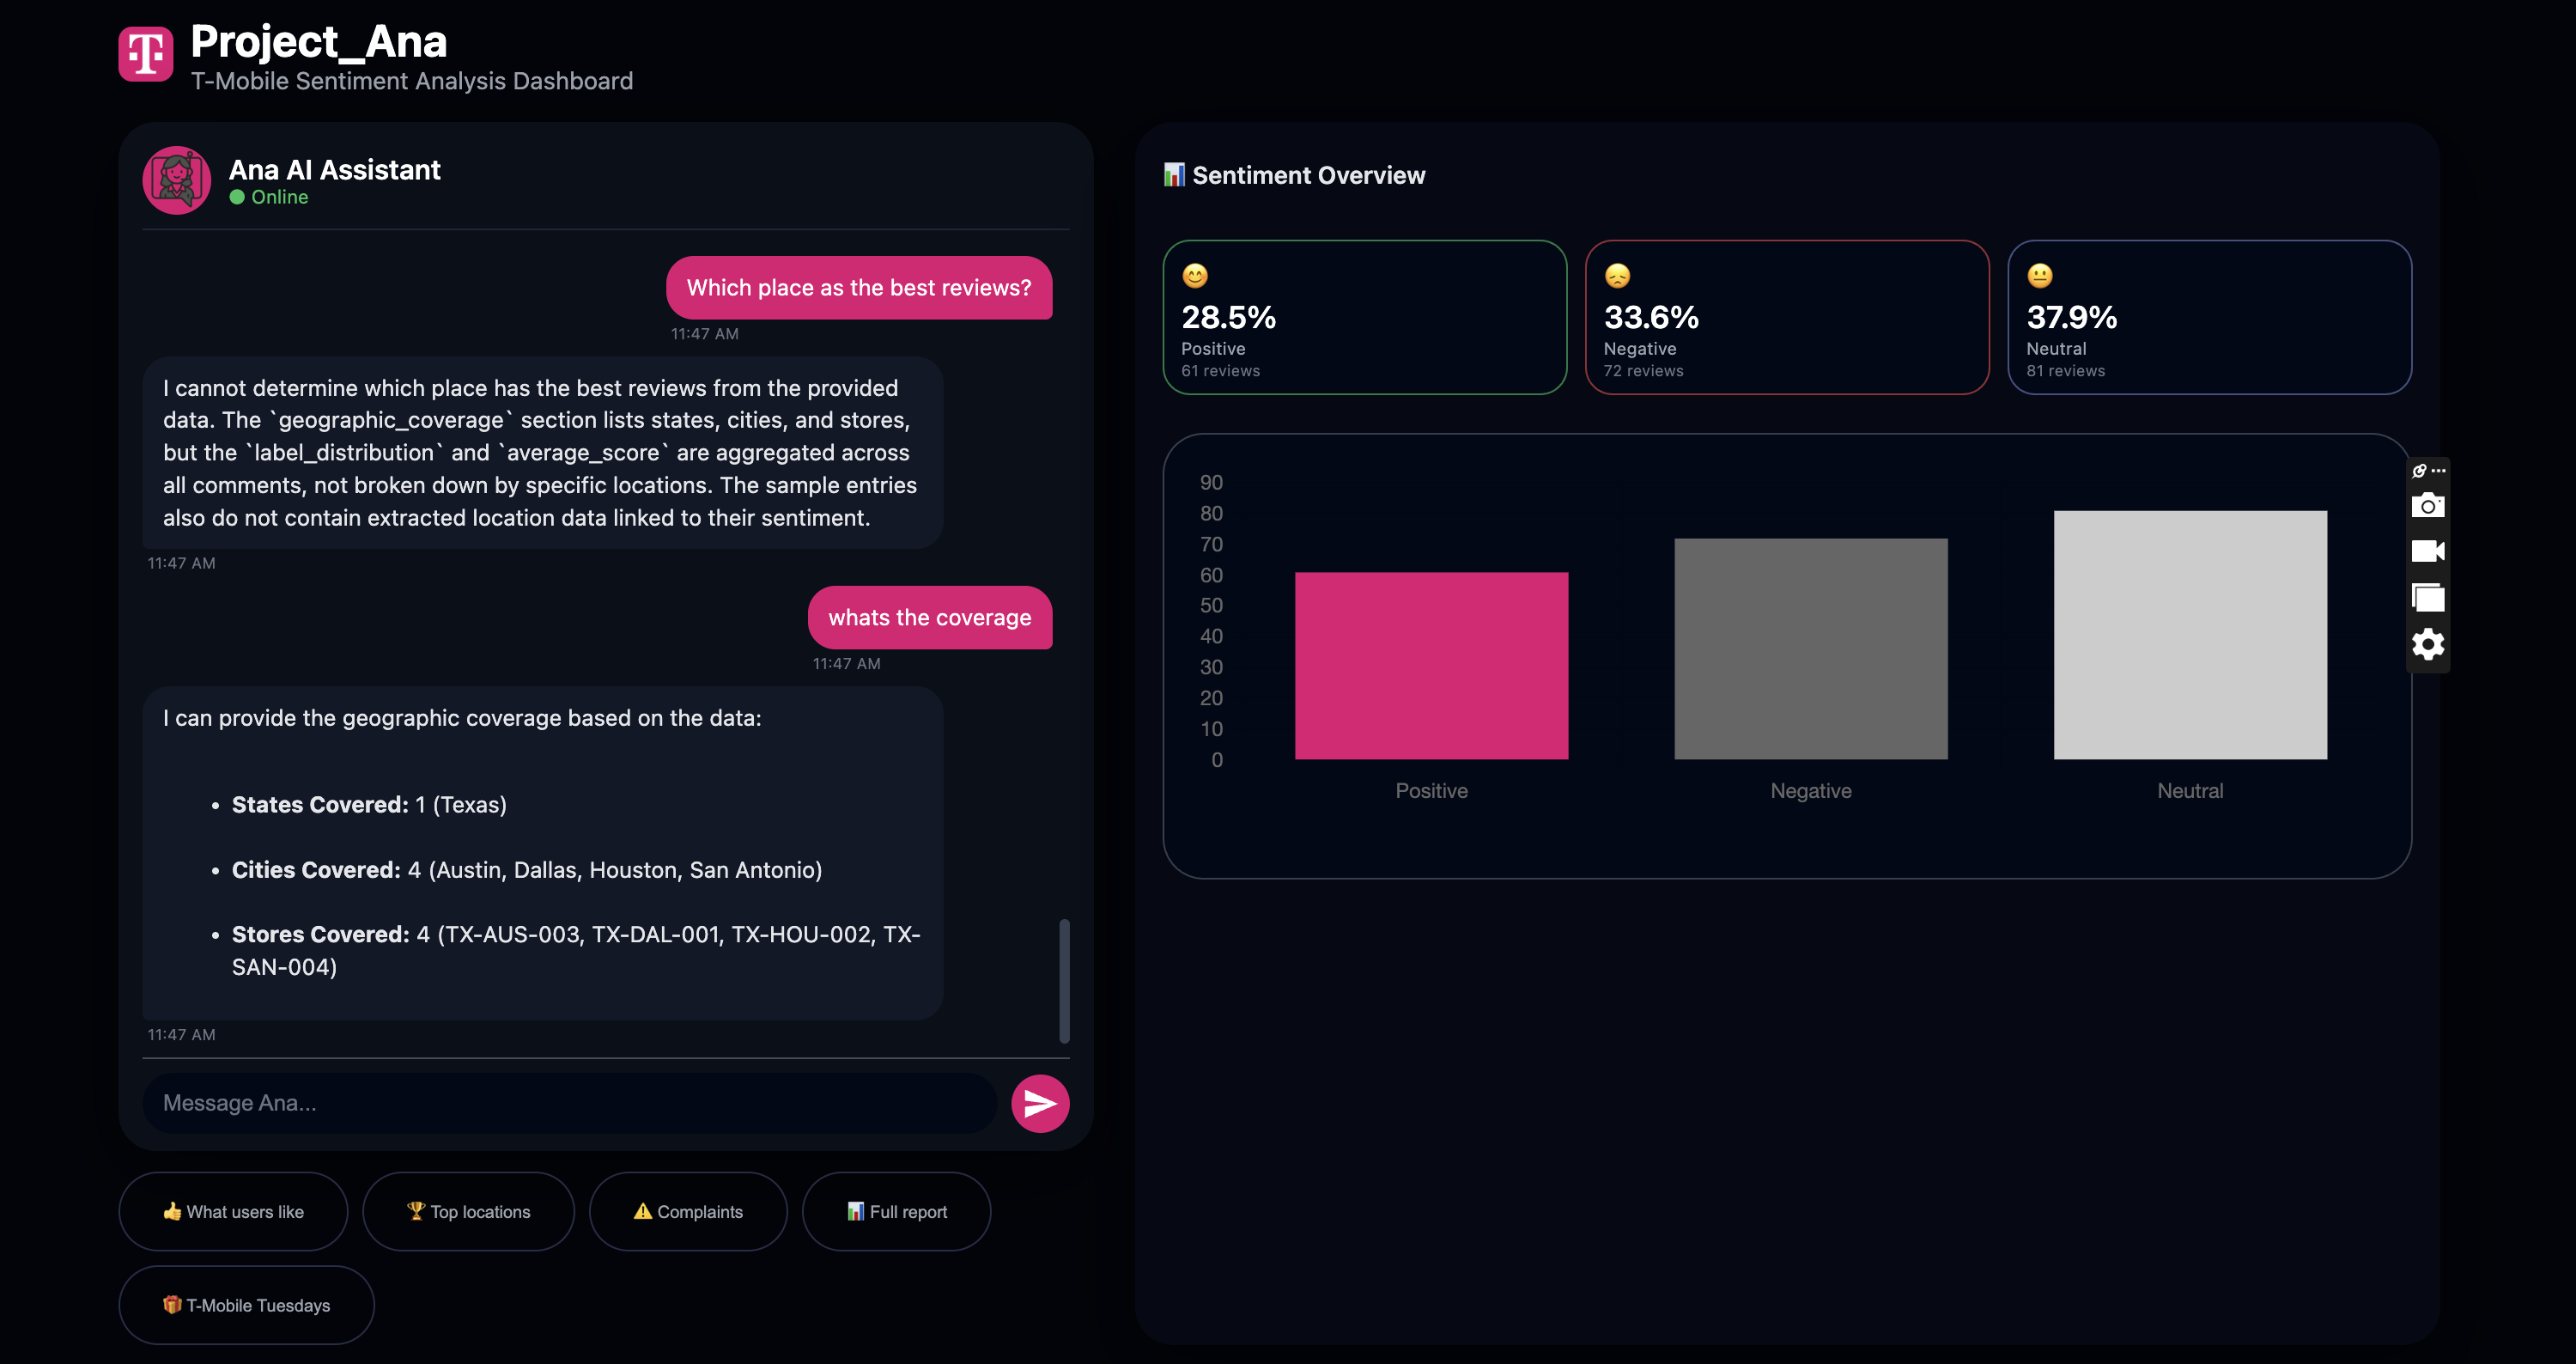Click the camera screenshot icon
Image resolution: width=2576 pixels, height=1364 pixels.
2427,506
